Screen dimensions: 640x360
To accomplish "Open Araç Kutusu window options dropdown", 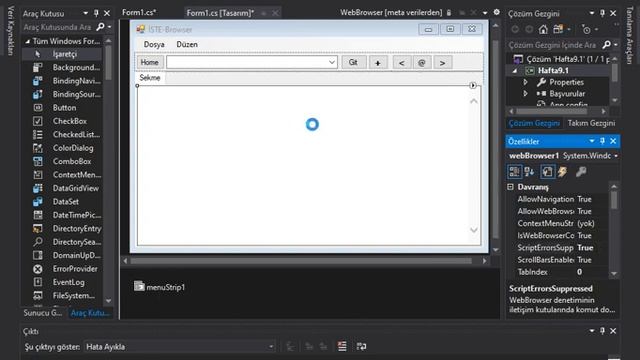I will click(86, 13).
